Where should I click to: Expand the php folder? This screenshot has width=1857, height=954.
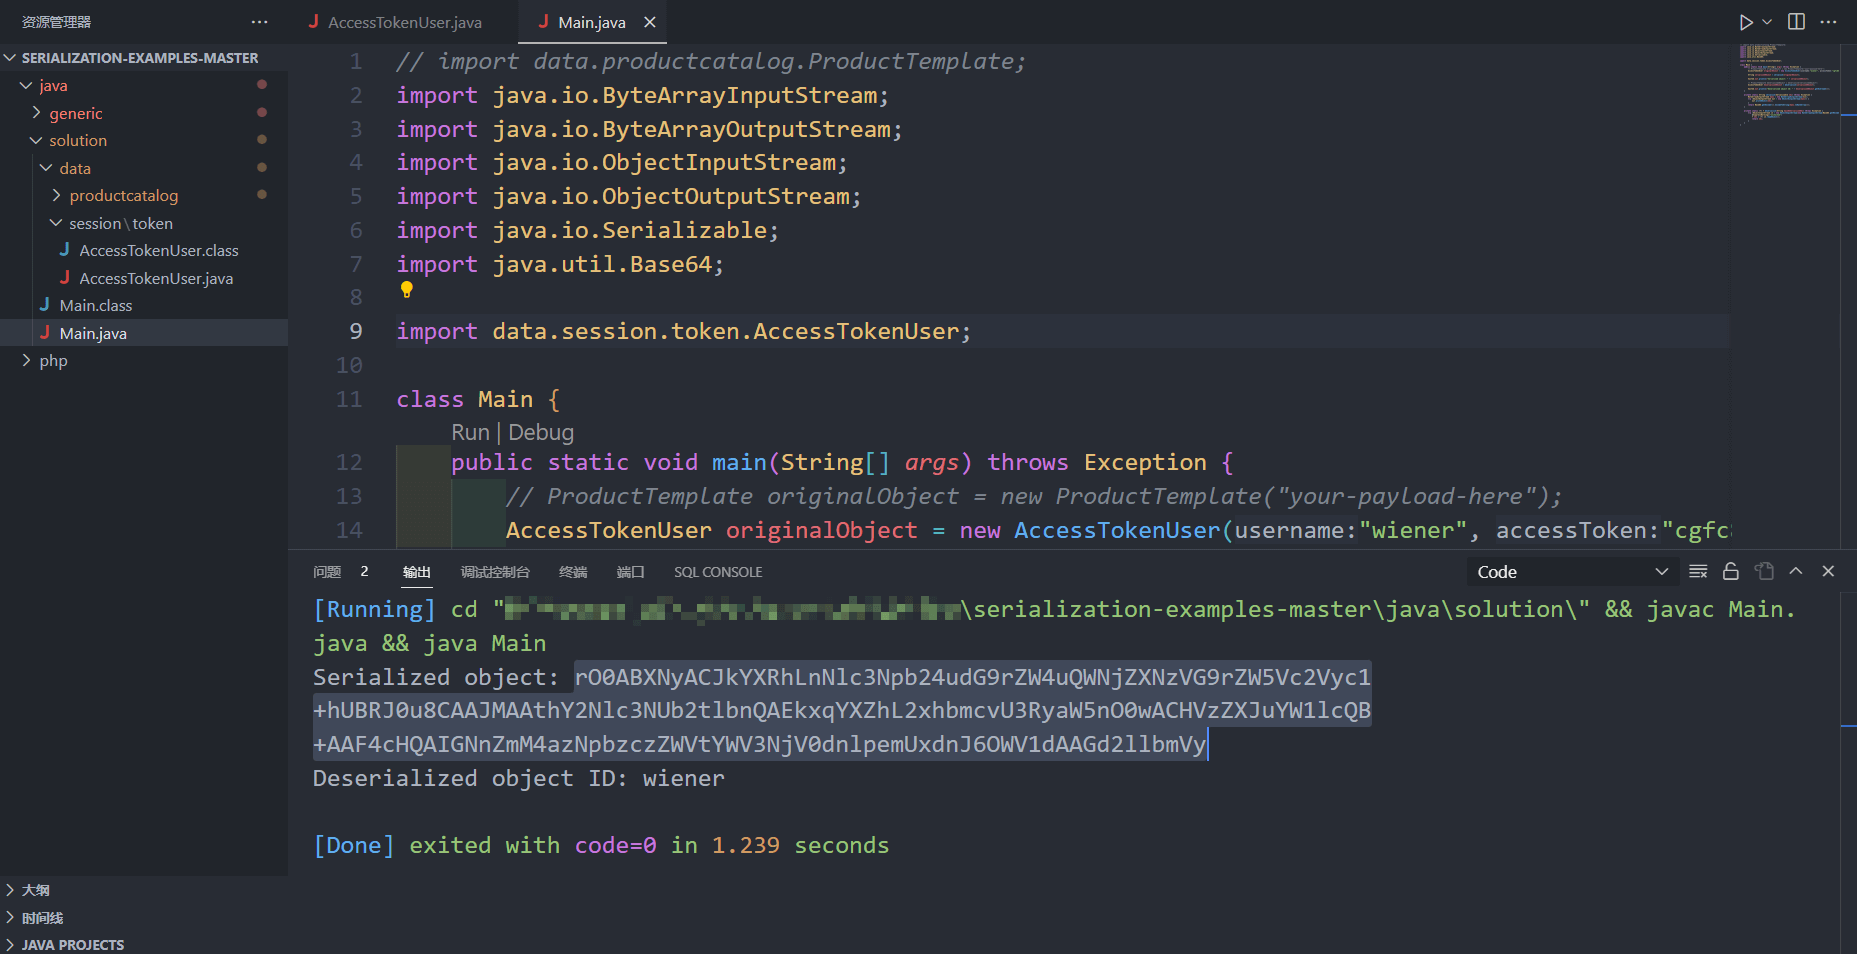[53, 361]
